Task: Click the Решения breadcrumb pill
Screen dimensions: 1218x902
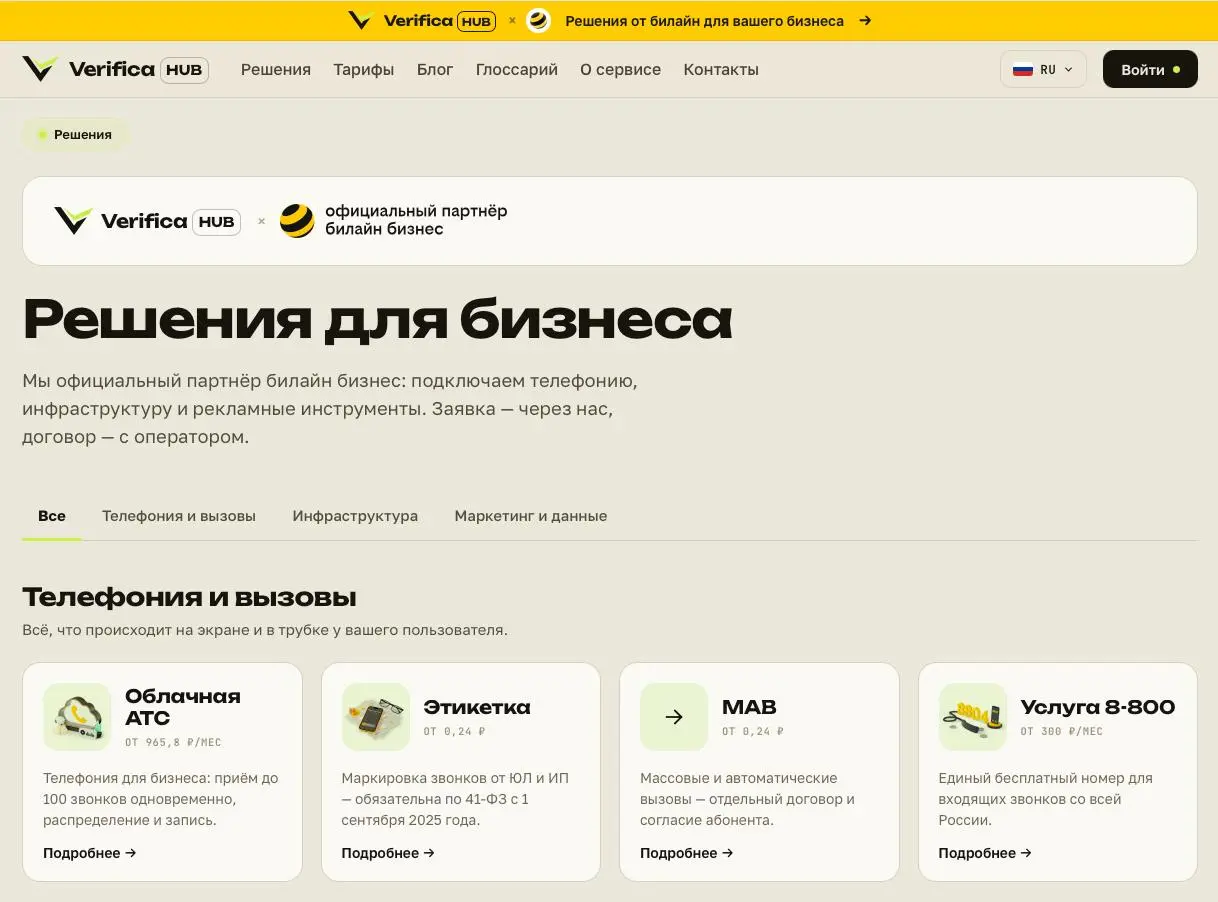Action: (75, 134)
